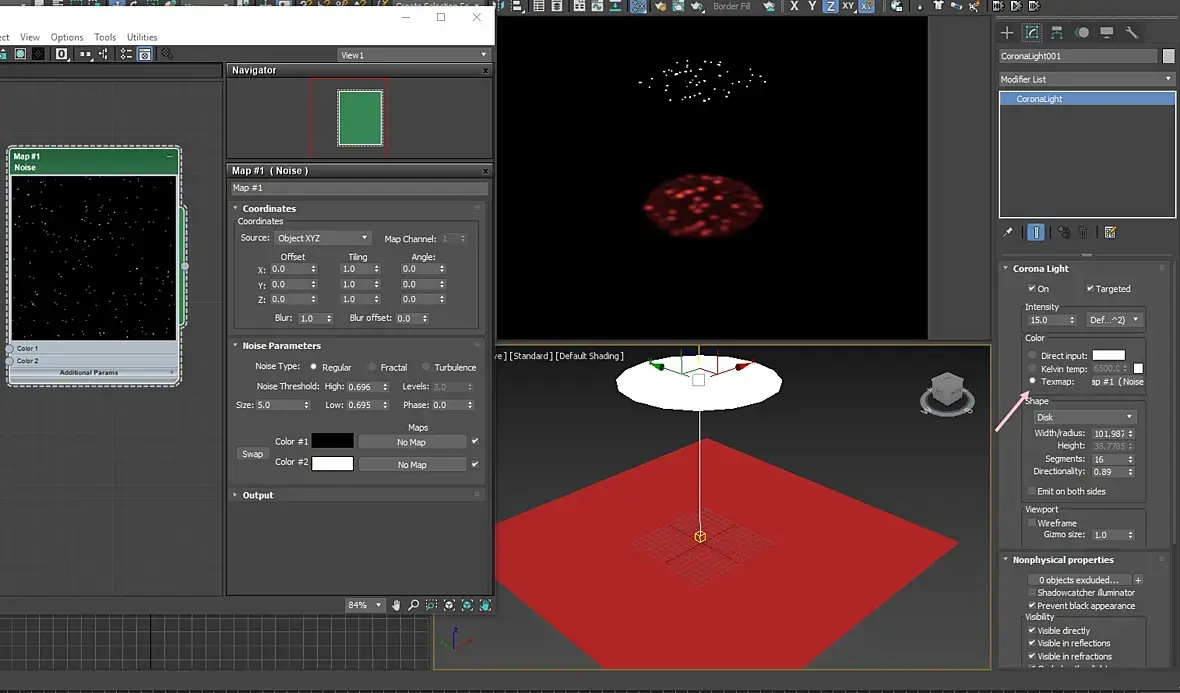The height and width of the screenshot is (693, 1180).
Task: Click the Zoom Region tool icon
Action: click(x=431, y=605)
